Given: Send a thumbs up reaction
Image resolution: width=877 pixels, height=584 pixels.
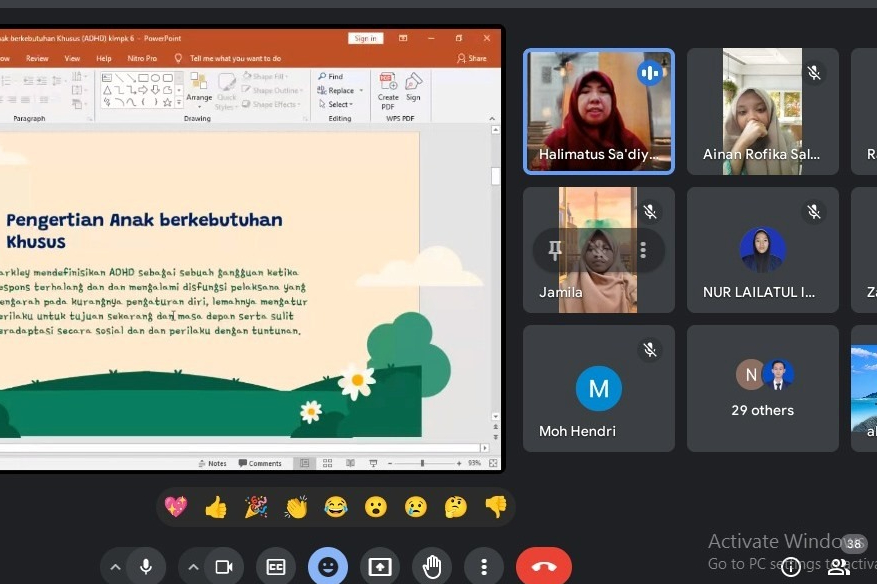Looking at the screenshot, I should (216, 507).
